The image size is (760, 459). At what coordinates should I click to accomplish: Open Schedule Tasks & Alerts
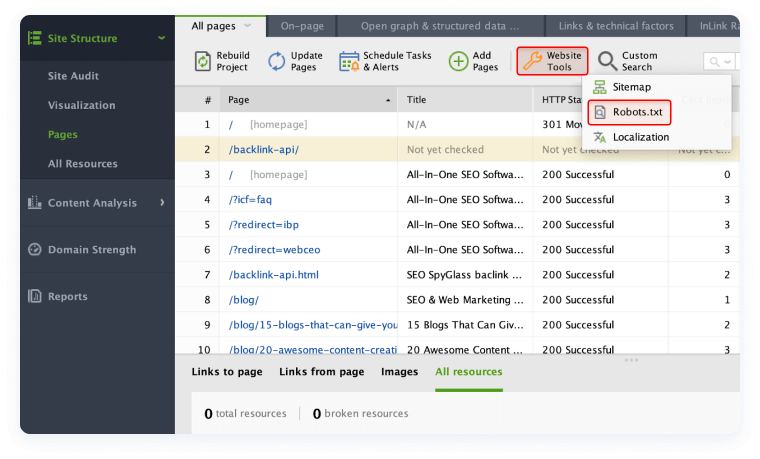point(349,61)
